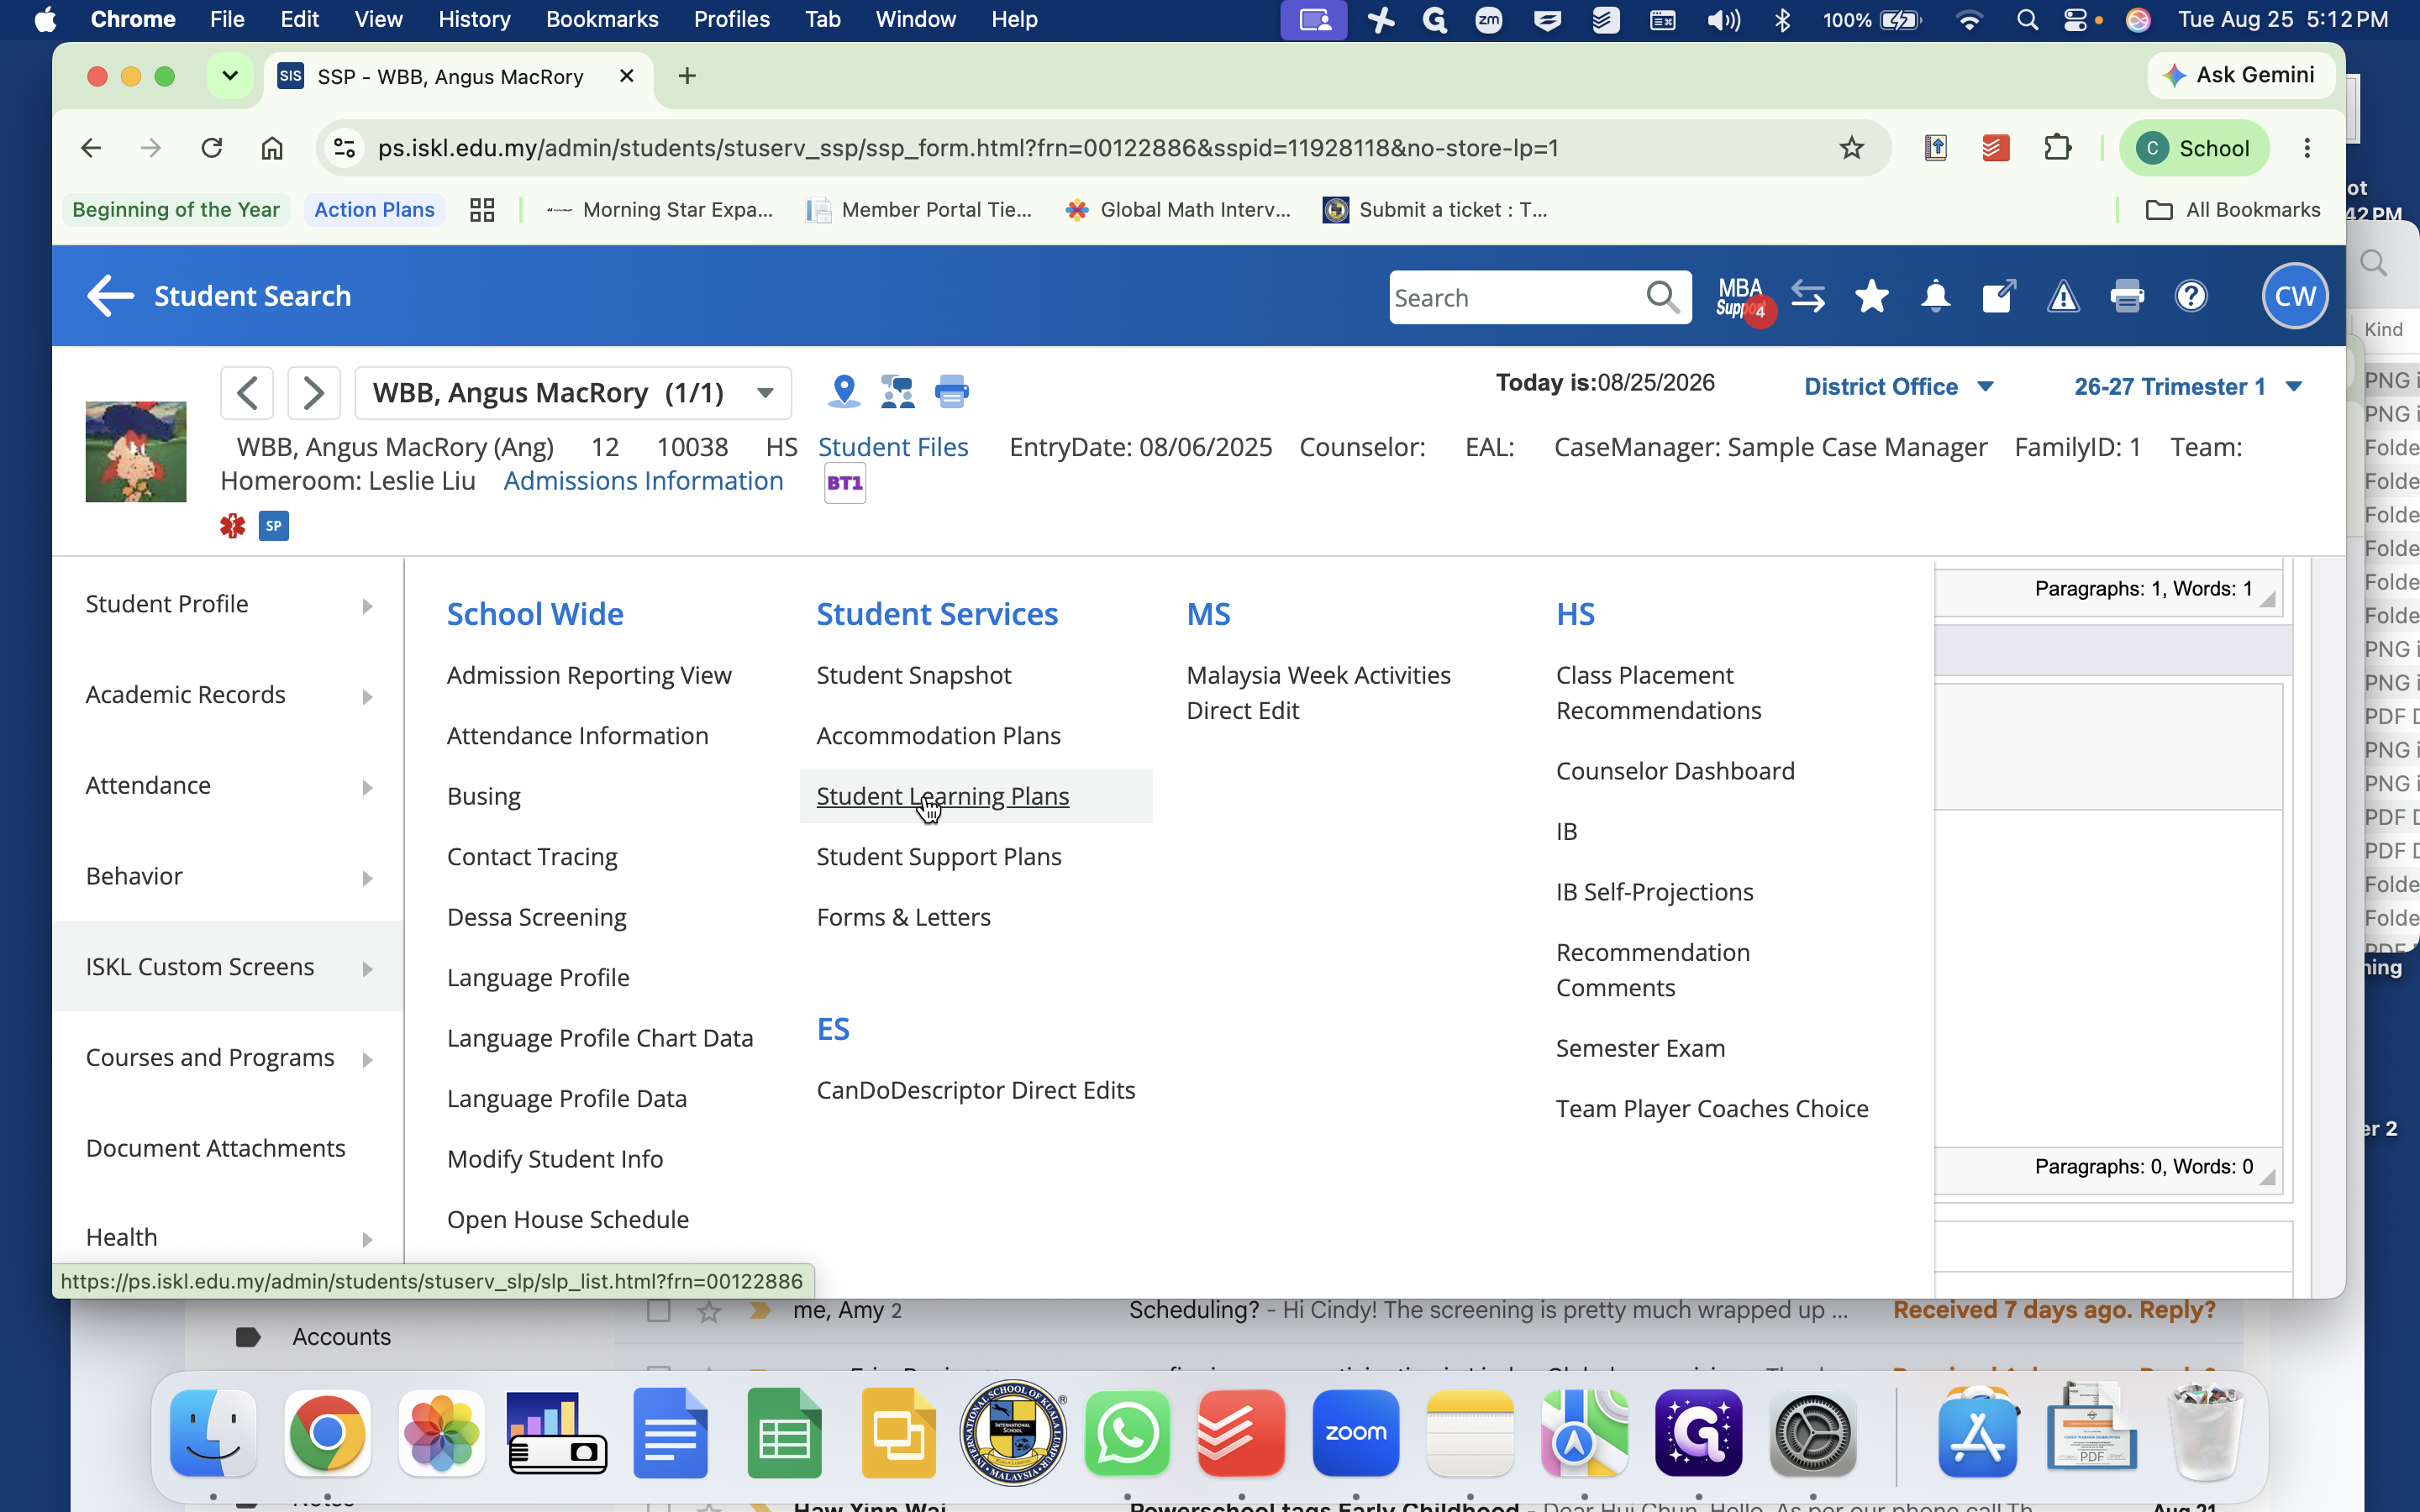Open Student Support Plans link
This screenshot has width=2420, height=1512.
click(x=938, y=857)
